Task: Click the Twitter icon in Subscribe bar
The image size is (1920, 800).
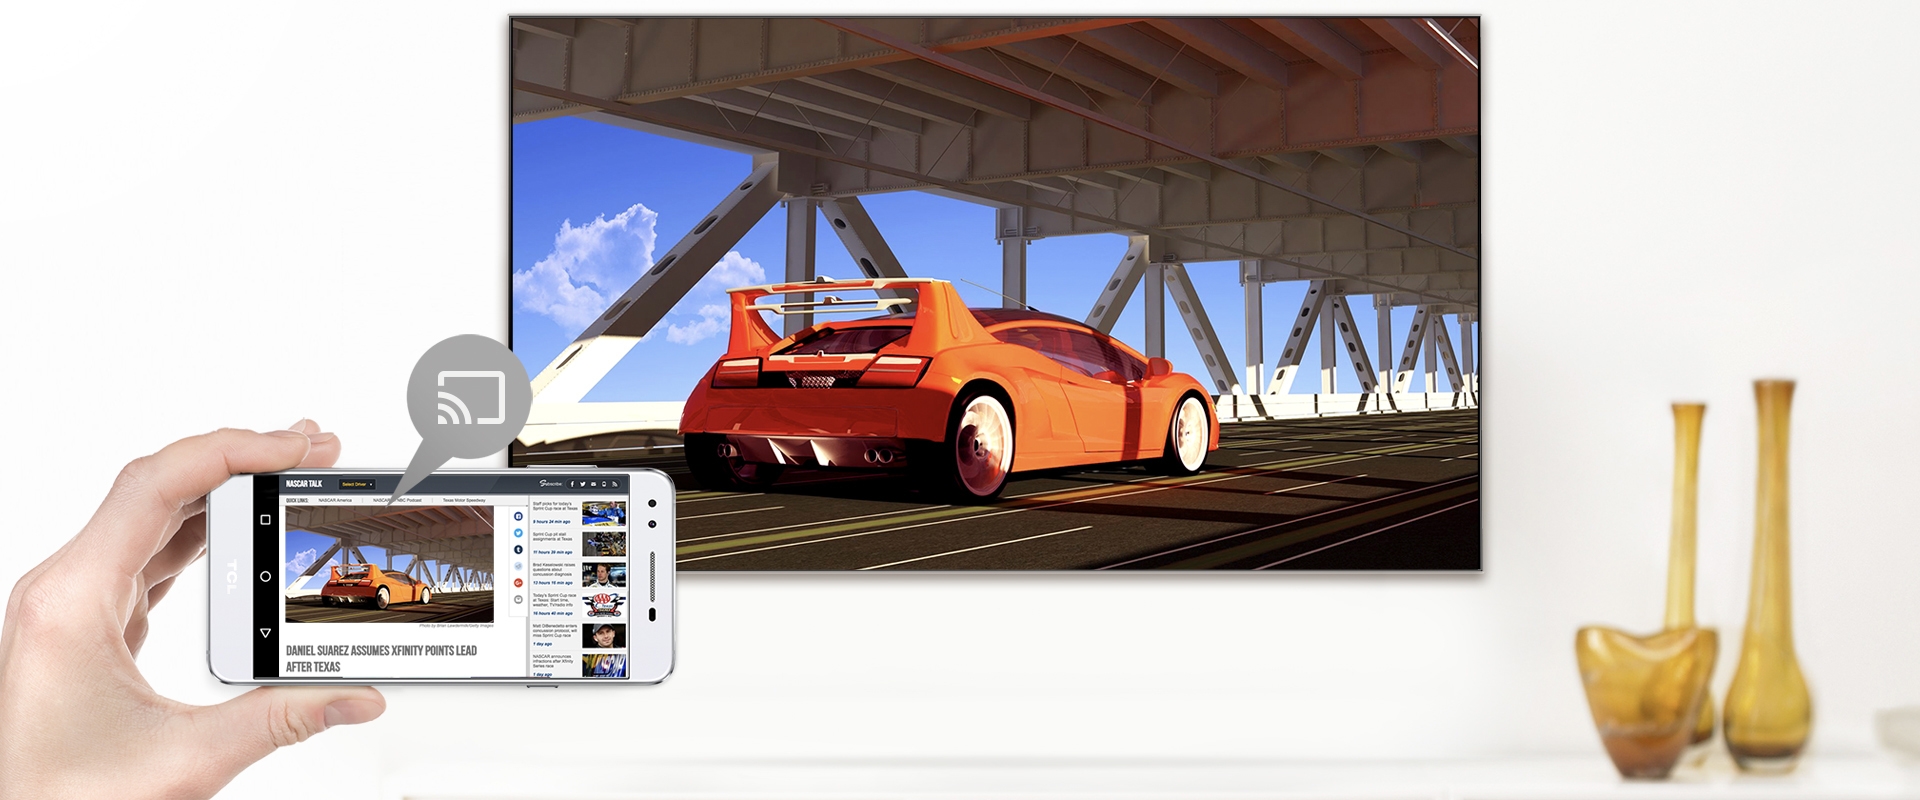Action: pyautogui.click(x=583, y=484)
